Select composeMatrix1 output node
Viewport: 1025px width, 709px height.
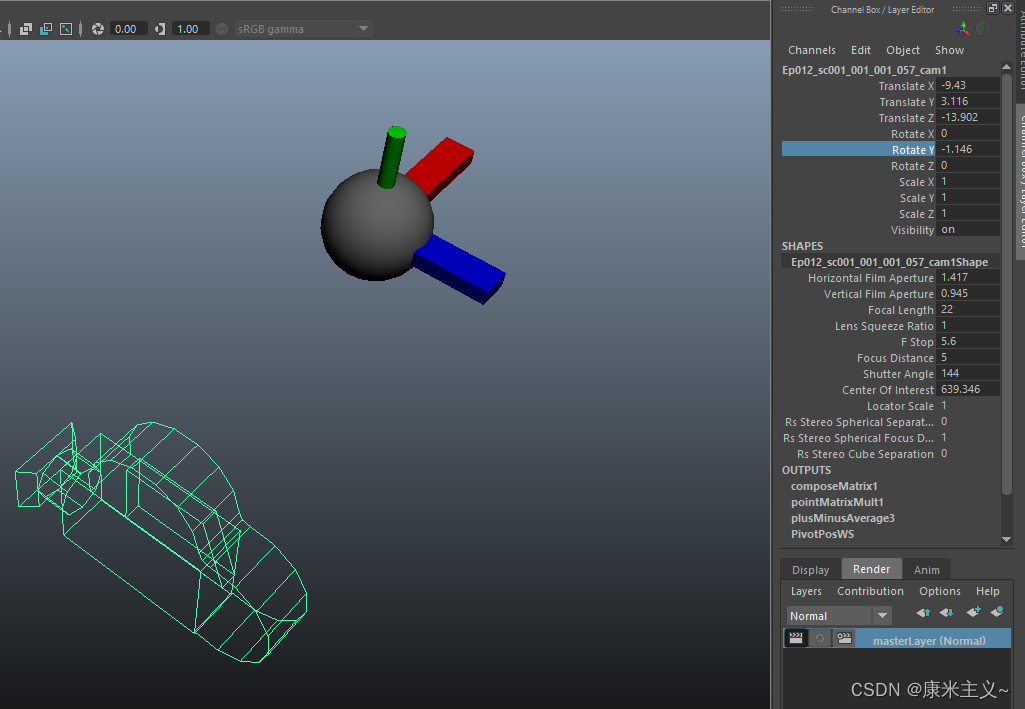pos(833,486)
